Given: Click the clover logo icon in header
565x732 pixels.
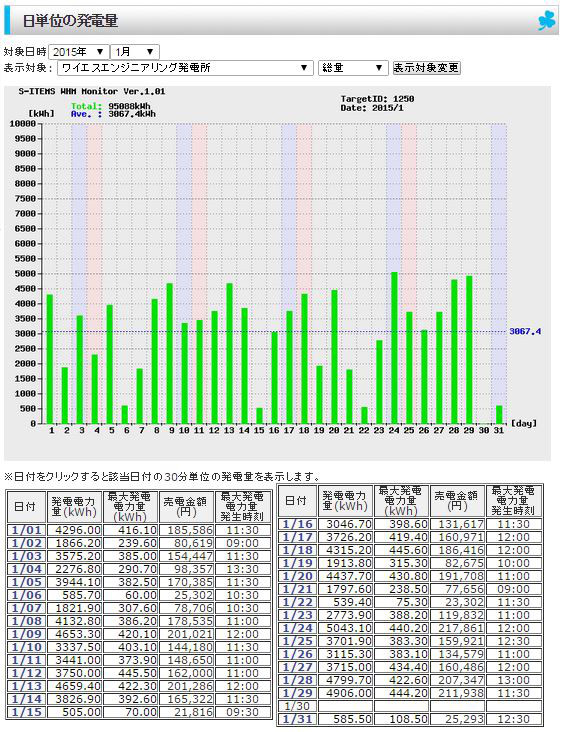Looking at the screenshot, I should (x=546, y=21).
